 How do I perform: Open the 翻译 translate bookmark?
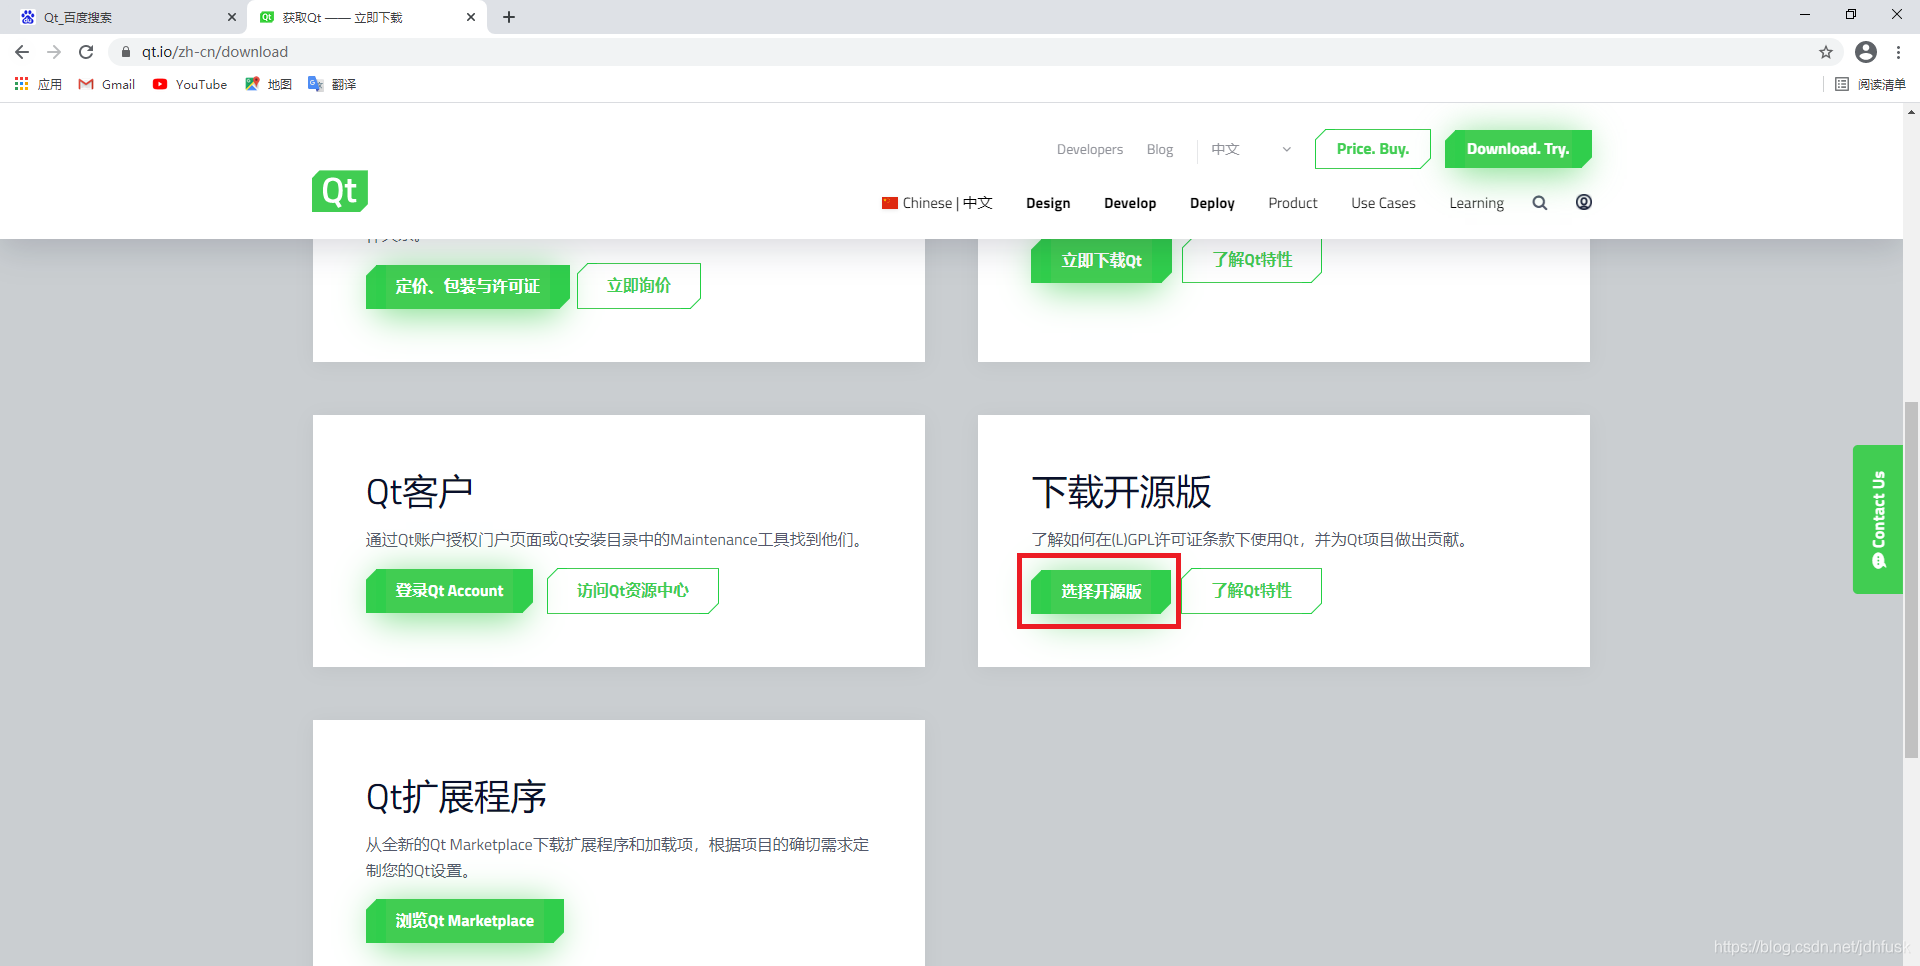(x=332, y=85)
